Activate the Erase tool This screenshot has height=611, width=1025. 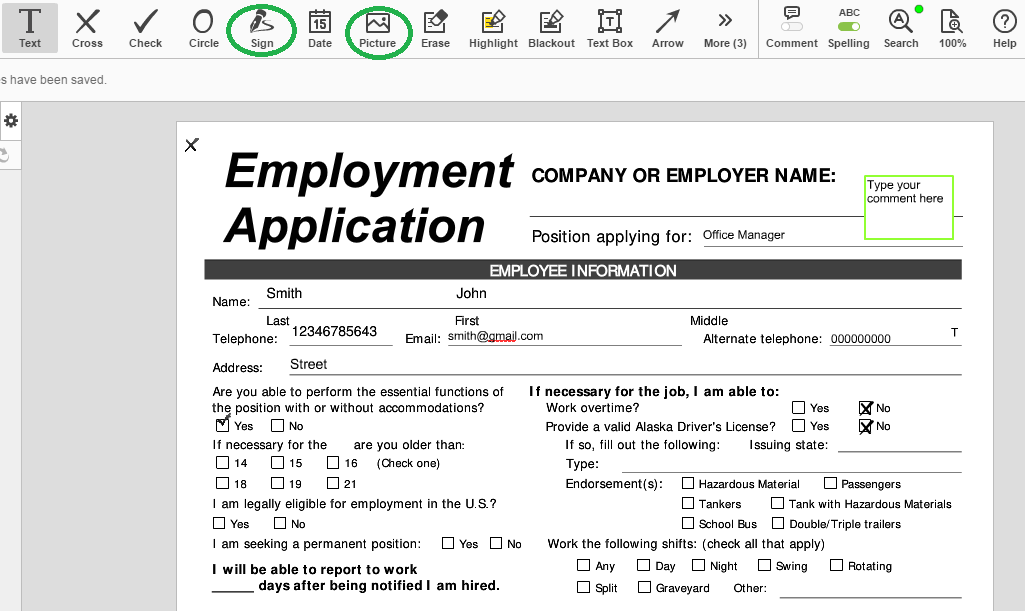coord(435,28)
